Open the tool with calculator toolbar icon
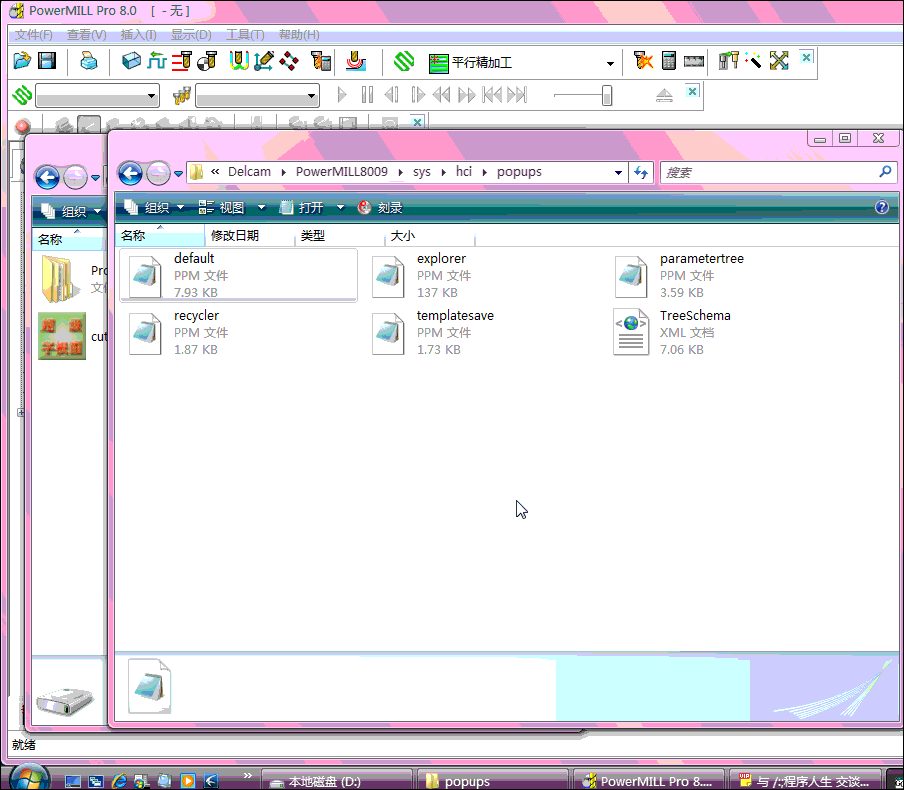The image size is (904, 790). (321, 61)
